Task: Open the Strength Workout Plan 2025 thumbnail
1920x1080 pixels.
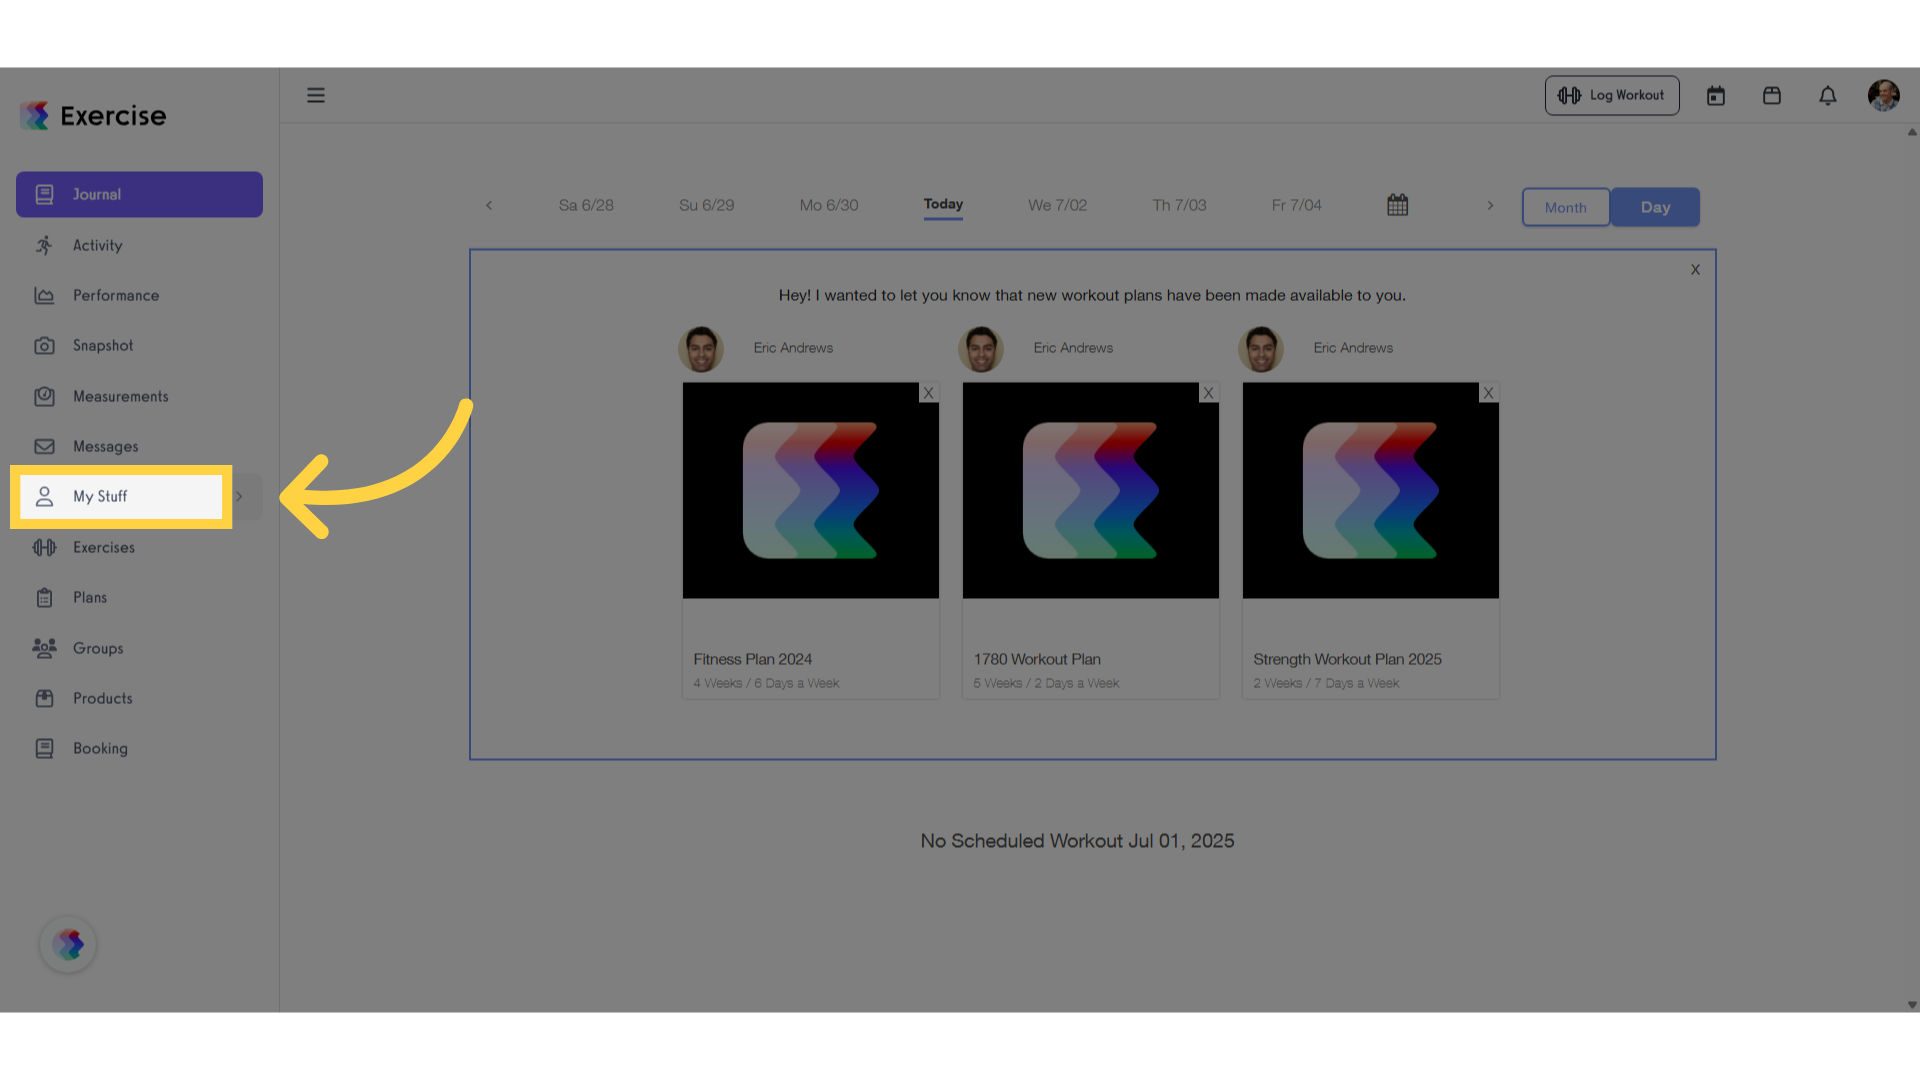Action: click(1371, 490)
